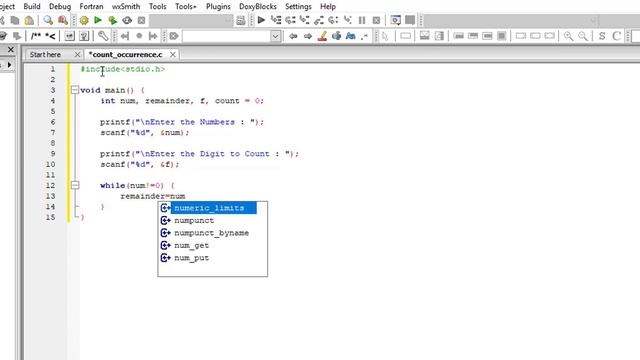Open the wxSmith menu
Screen dimensions: 640x360
click(126, 7)
